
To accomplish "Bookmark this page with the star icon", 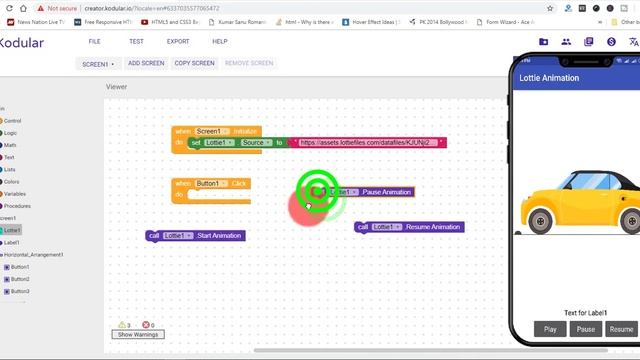I will click(550, 8).
